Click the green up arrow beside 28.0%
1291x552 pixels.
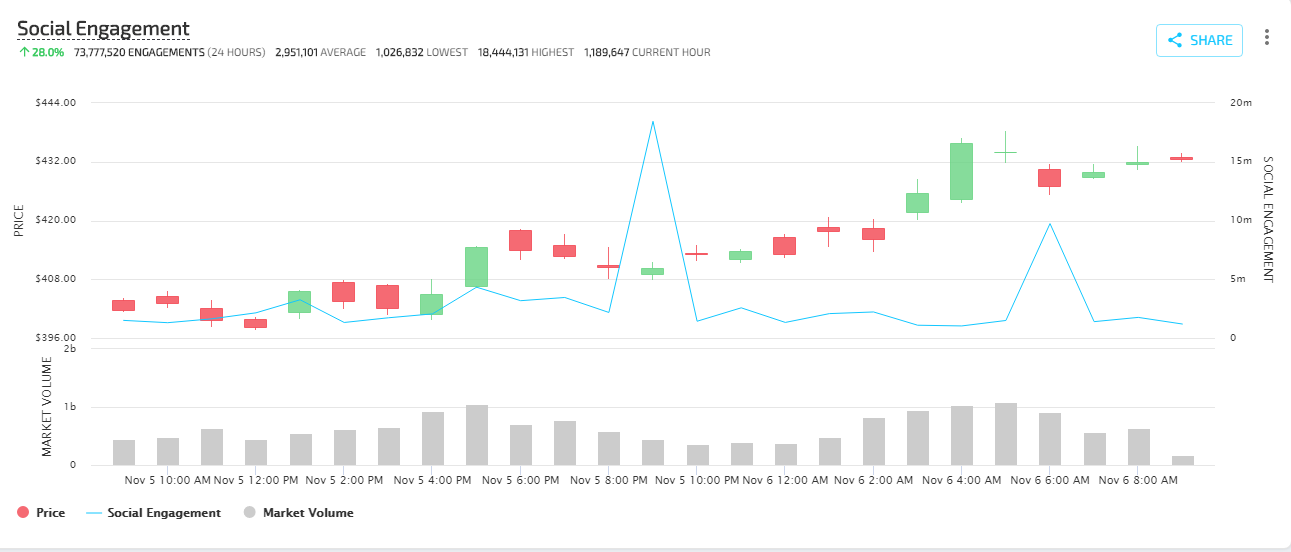click(x=23, y=52)
